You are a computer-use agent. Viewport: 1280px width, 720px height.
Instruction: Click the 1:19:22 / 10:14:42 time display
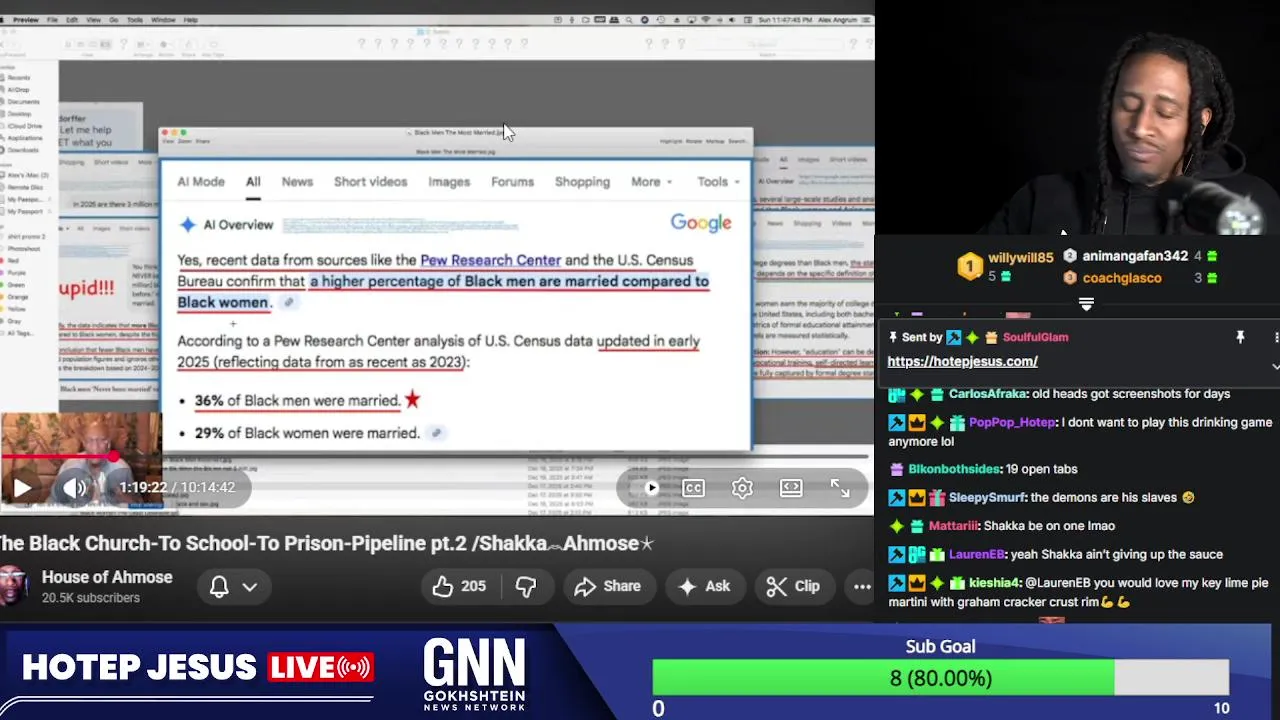[177, 487]
